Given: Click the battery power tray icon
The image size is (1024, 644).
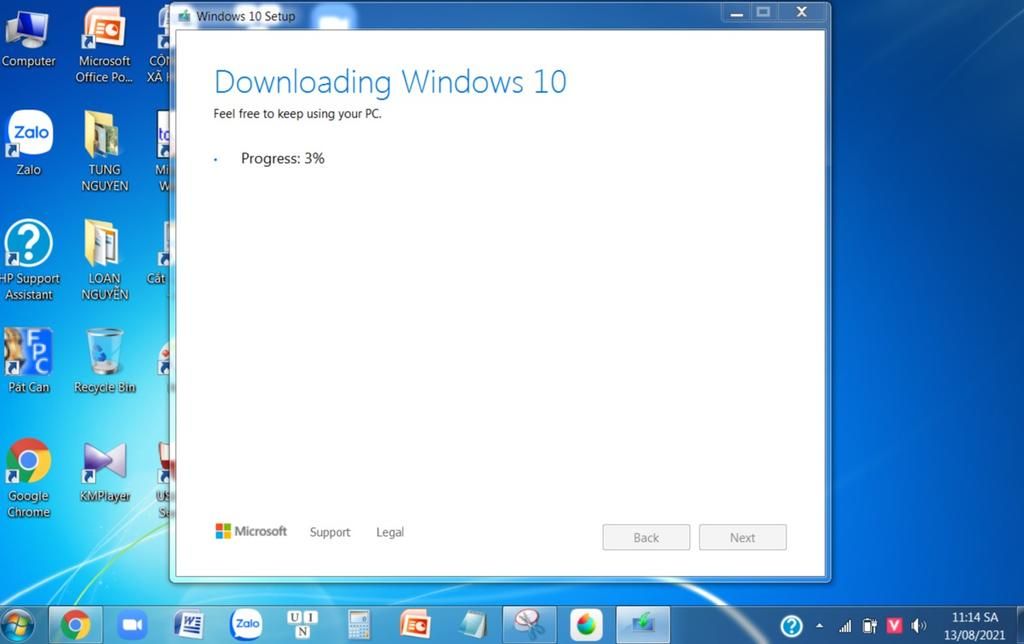Looking at the screenshot, I should pos(869,626).
